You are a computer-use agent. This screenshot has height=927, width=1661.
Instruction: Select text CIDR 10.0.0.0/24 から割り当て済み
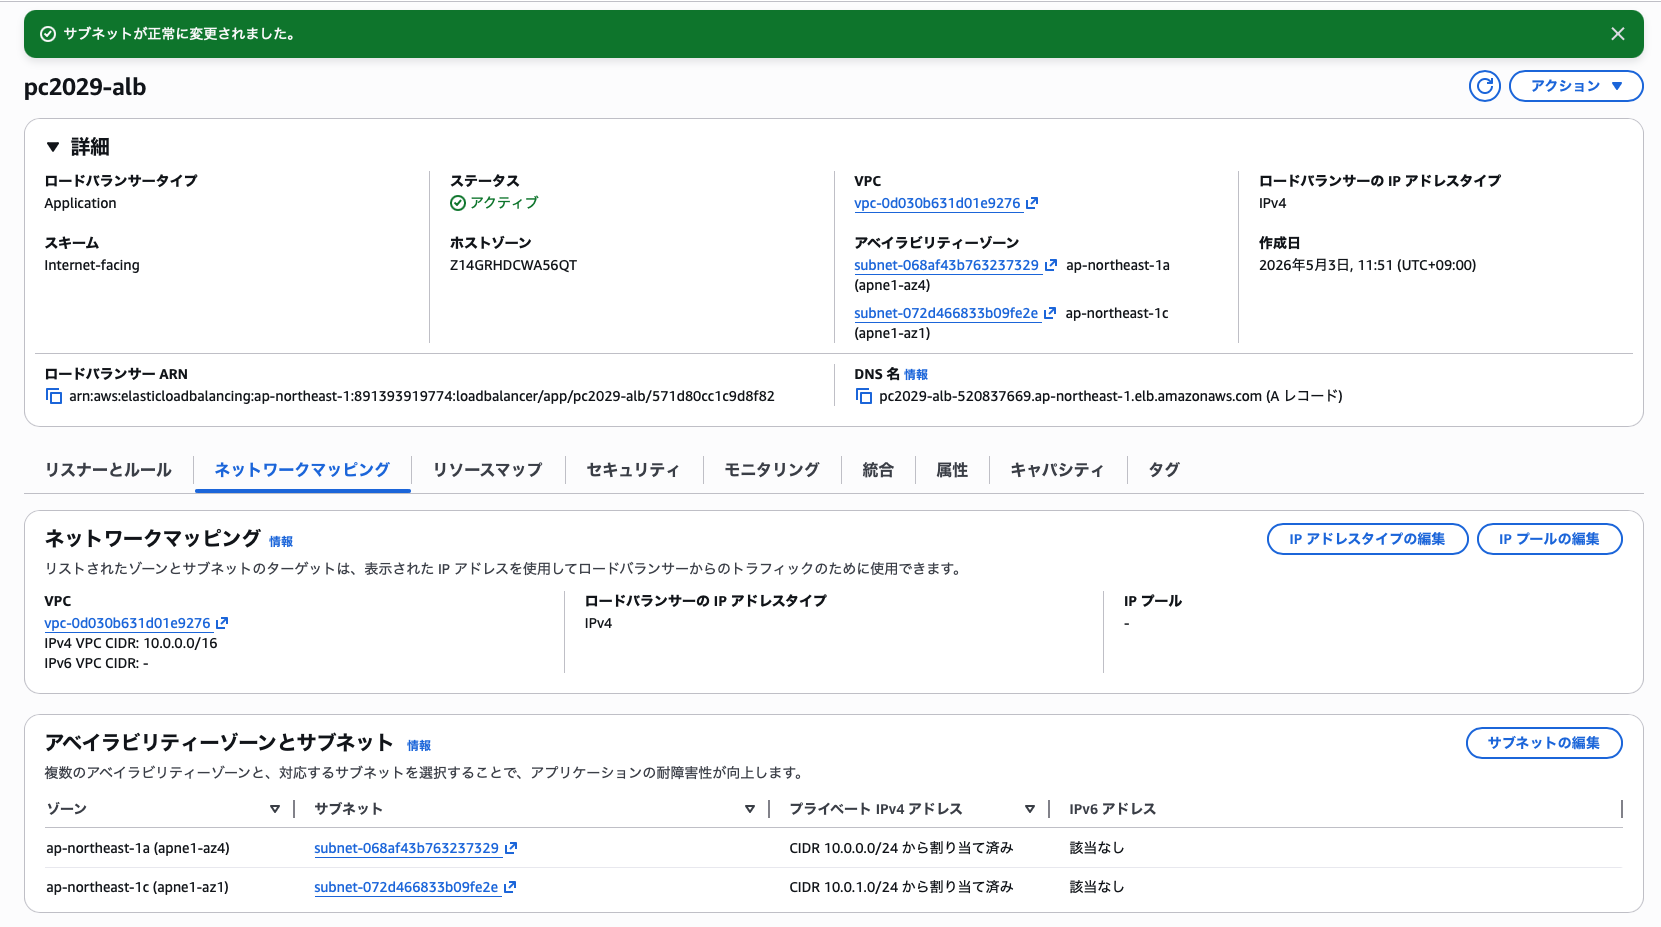(901, 848)
